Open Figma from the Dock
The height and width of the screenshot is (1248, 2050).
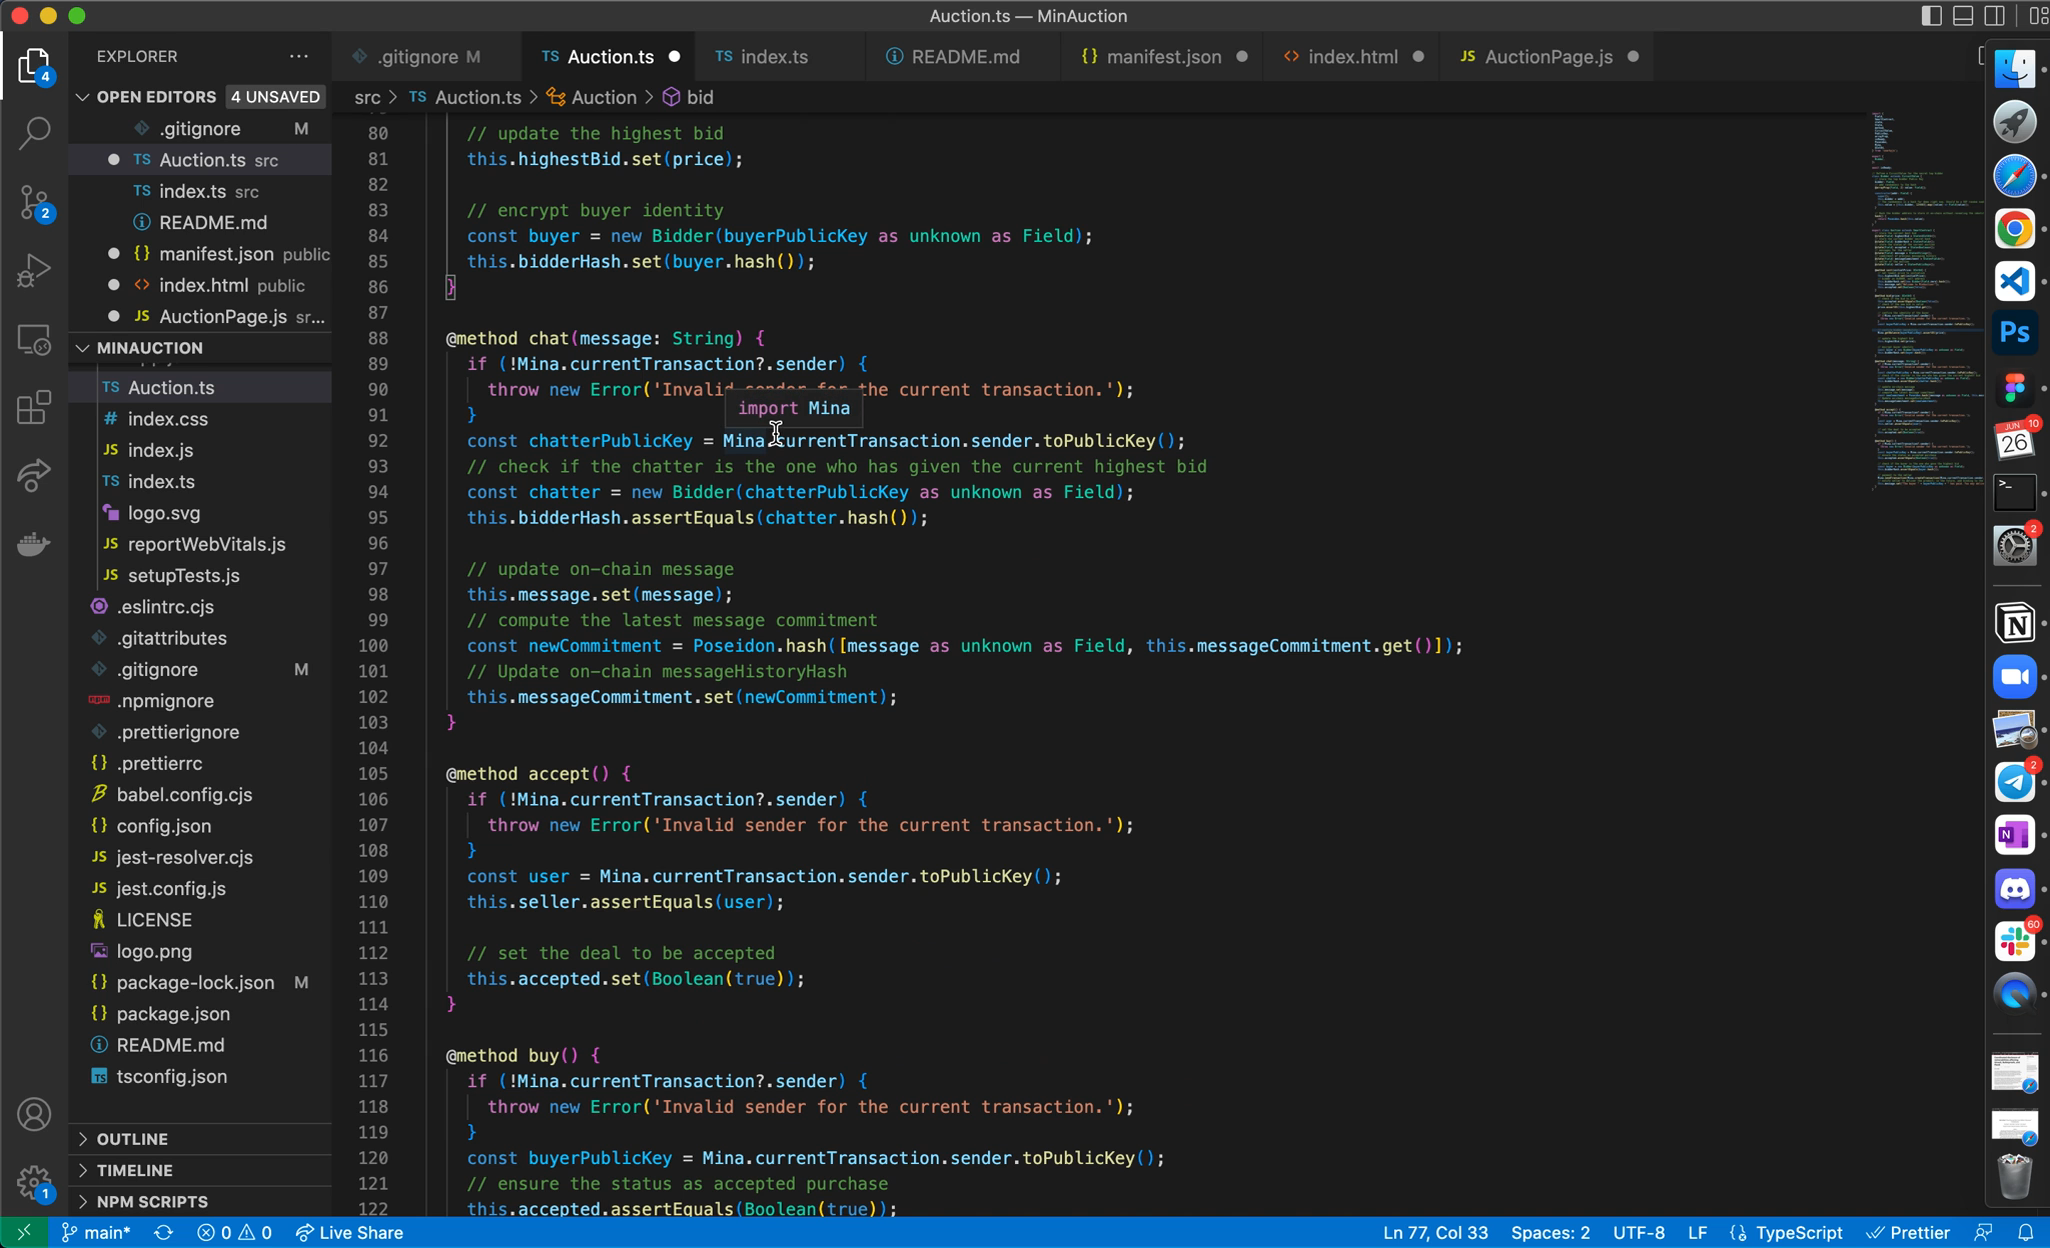(2014, 387)
